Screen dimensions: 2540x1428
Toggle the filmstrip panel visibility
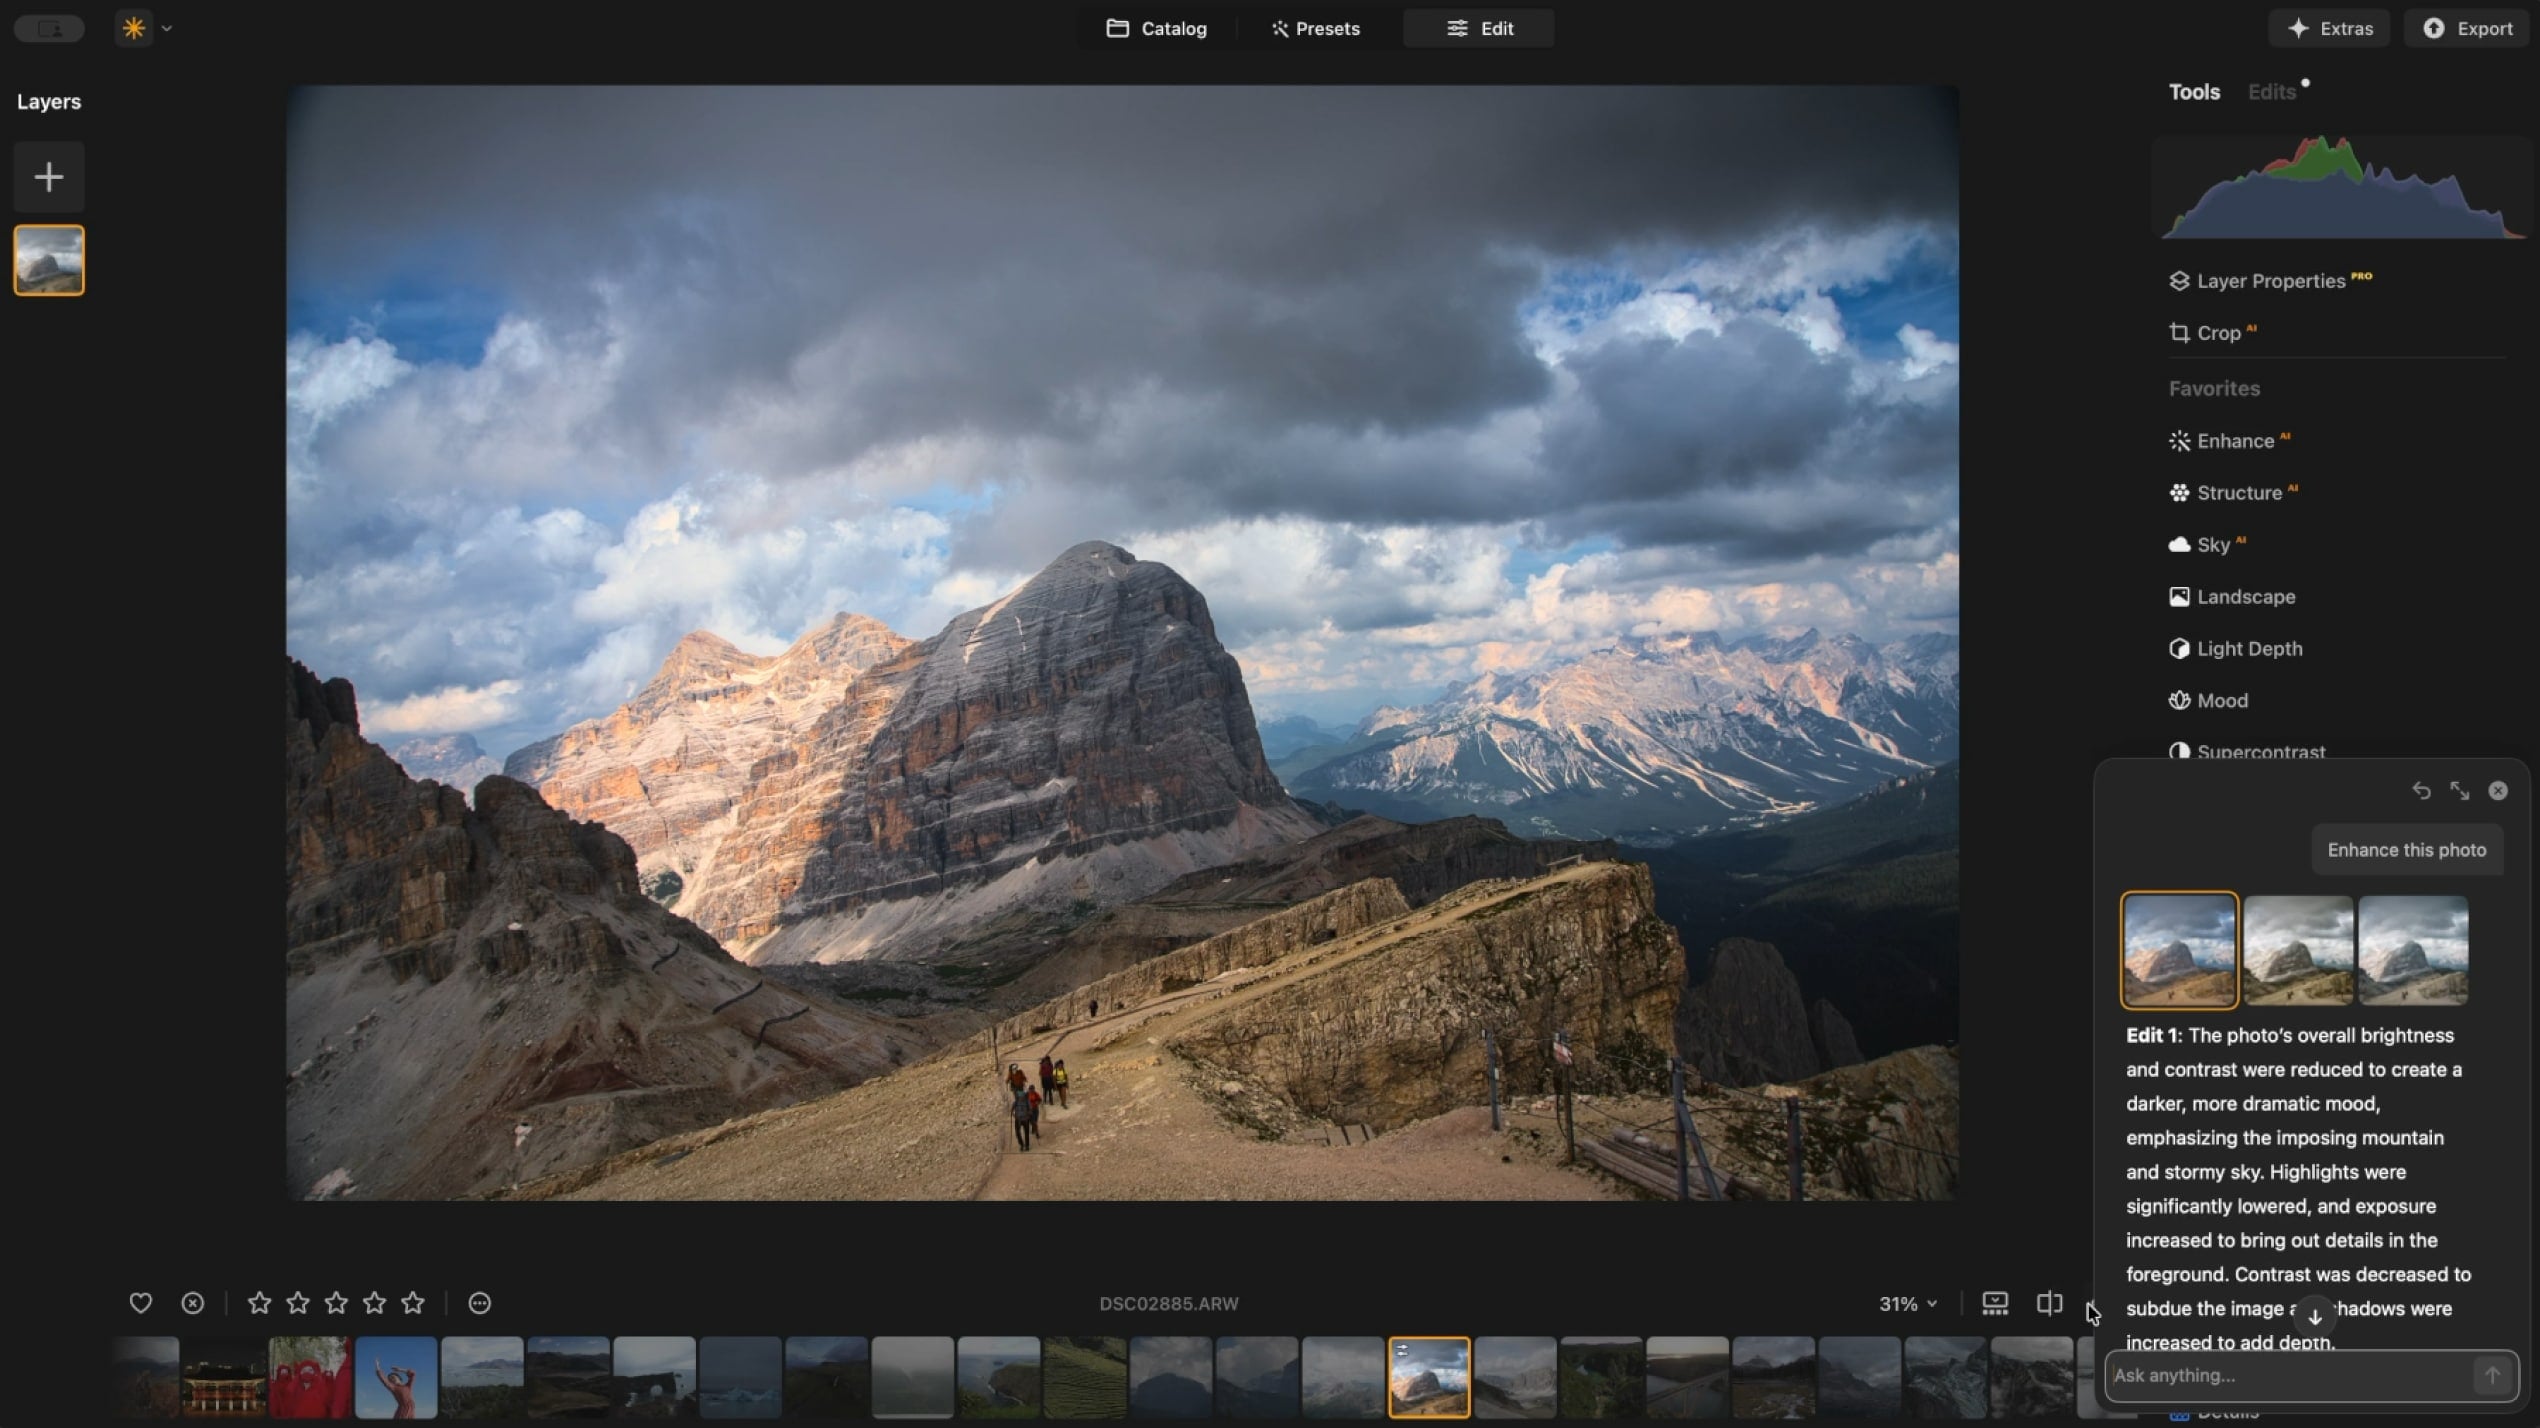pyautogui.click(x=1995, y=1303)
